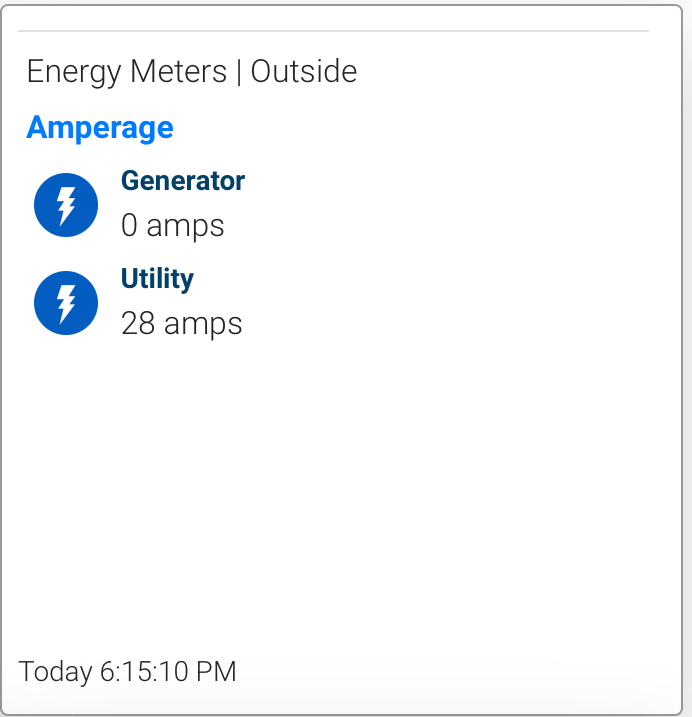
Task: Click the gray scrollbar strip at the card edge
Action: (x=687, y=358)
